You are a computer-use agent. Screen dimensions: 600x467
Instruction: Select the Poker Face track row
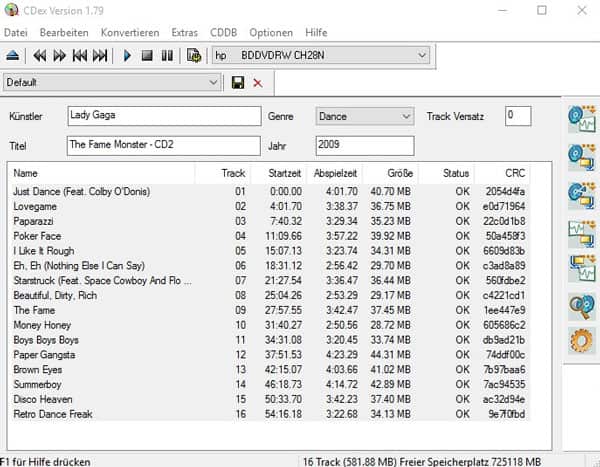(269, 236)
